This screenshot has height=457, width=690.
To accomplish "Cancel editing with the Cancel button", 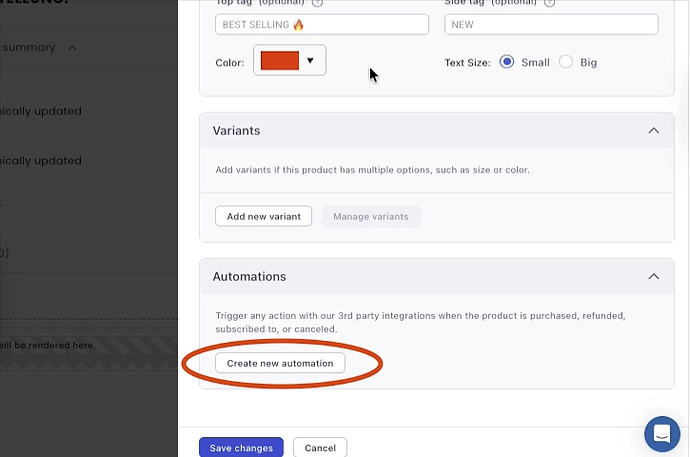I will pos(320,448).
